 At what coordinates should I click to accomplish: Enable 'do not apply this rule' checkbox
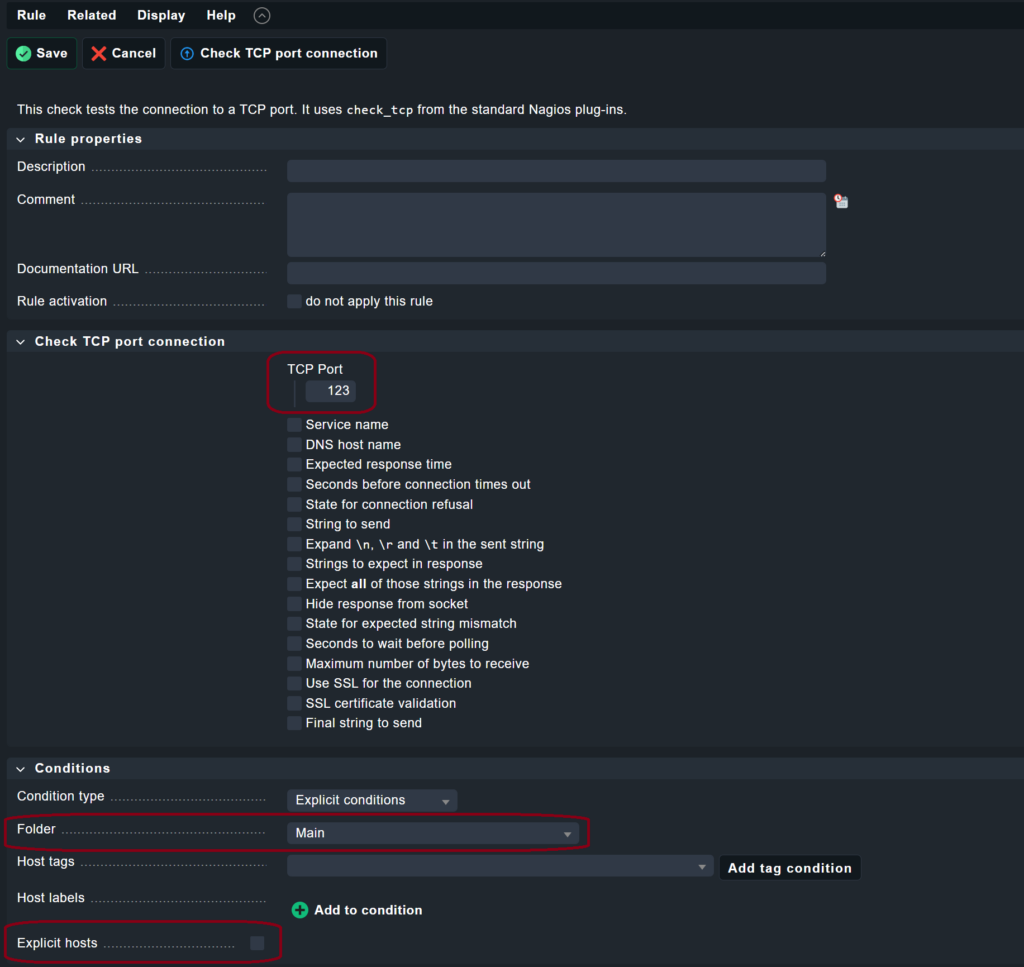tap(295, 301)
